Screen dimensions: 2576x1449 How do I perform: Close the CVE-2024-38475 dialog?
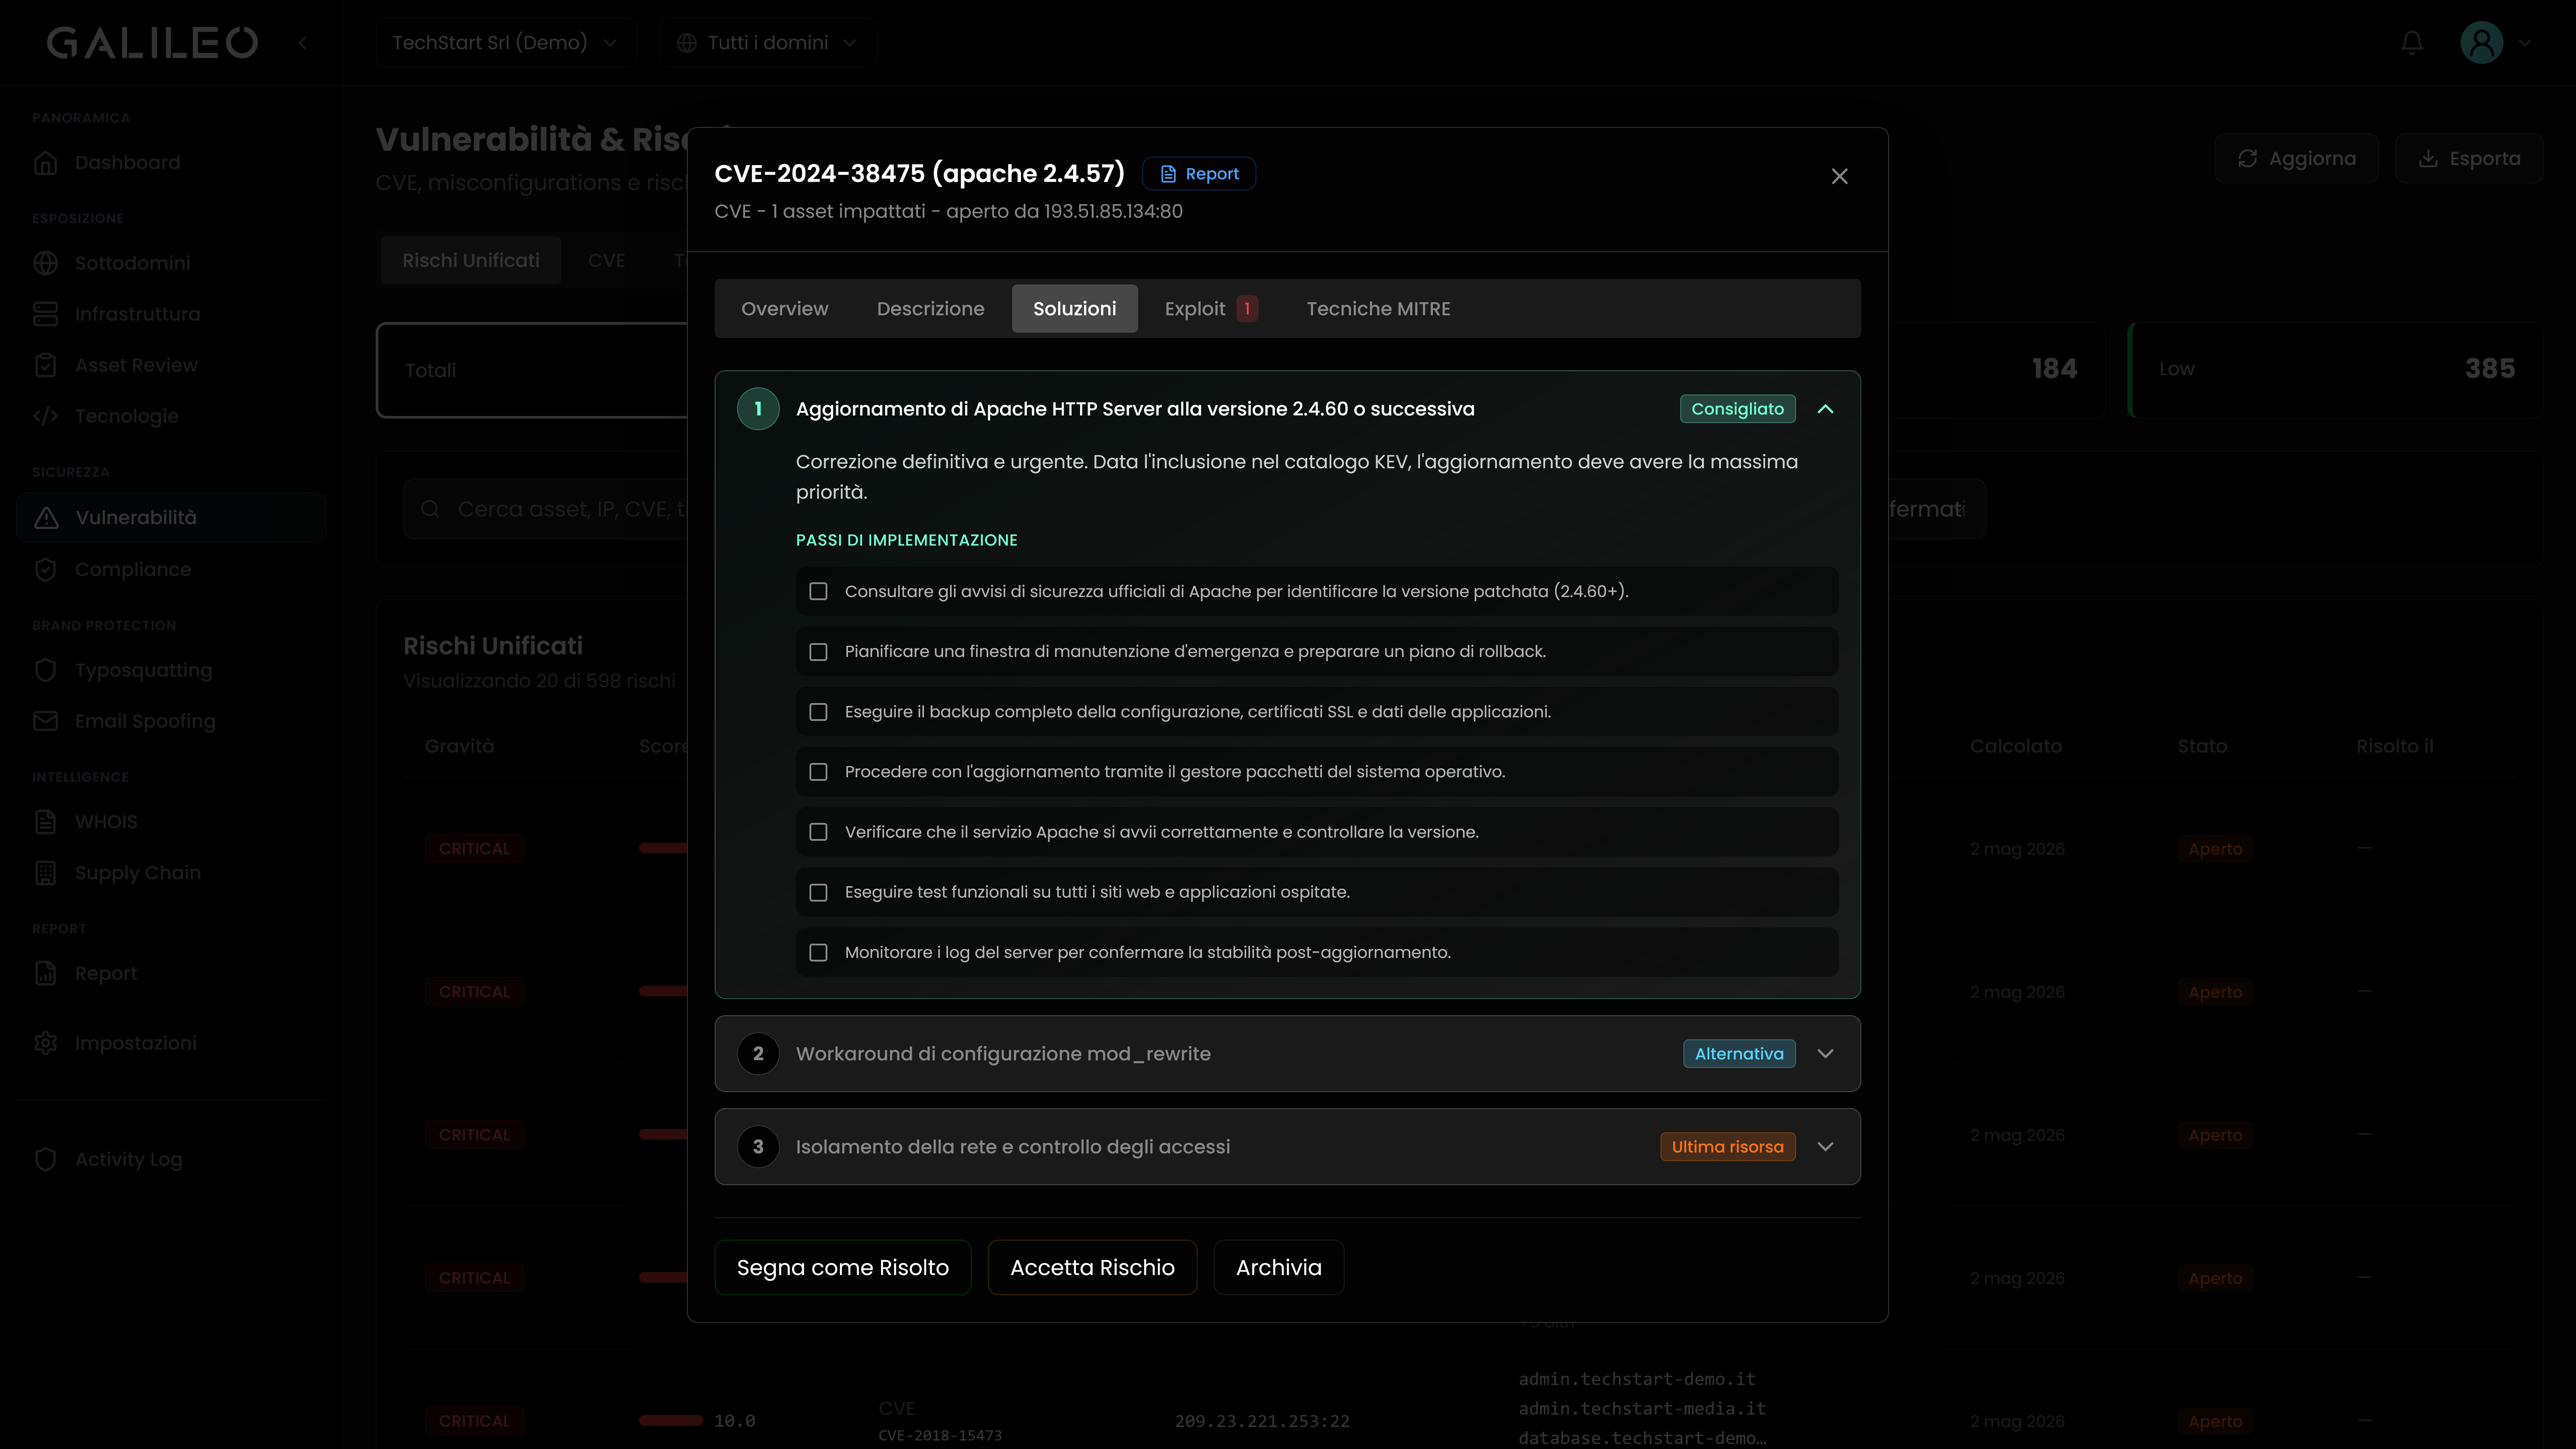click(x=1839, y=176)
